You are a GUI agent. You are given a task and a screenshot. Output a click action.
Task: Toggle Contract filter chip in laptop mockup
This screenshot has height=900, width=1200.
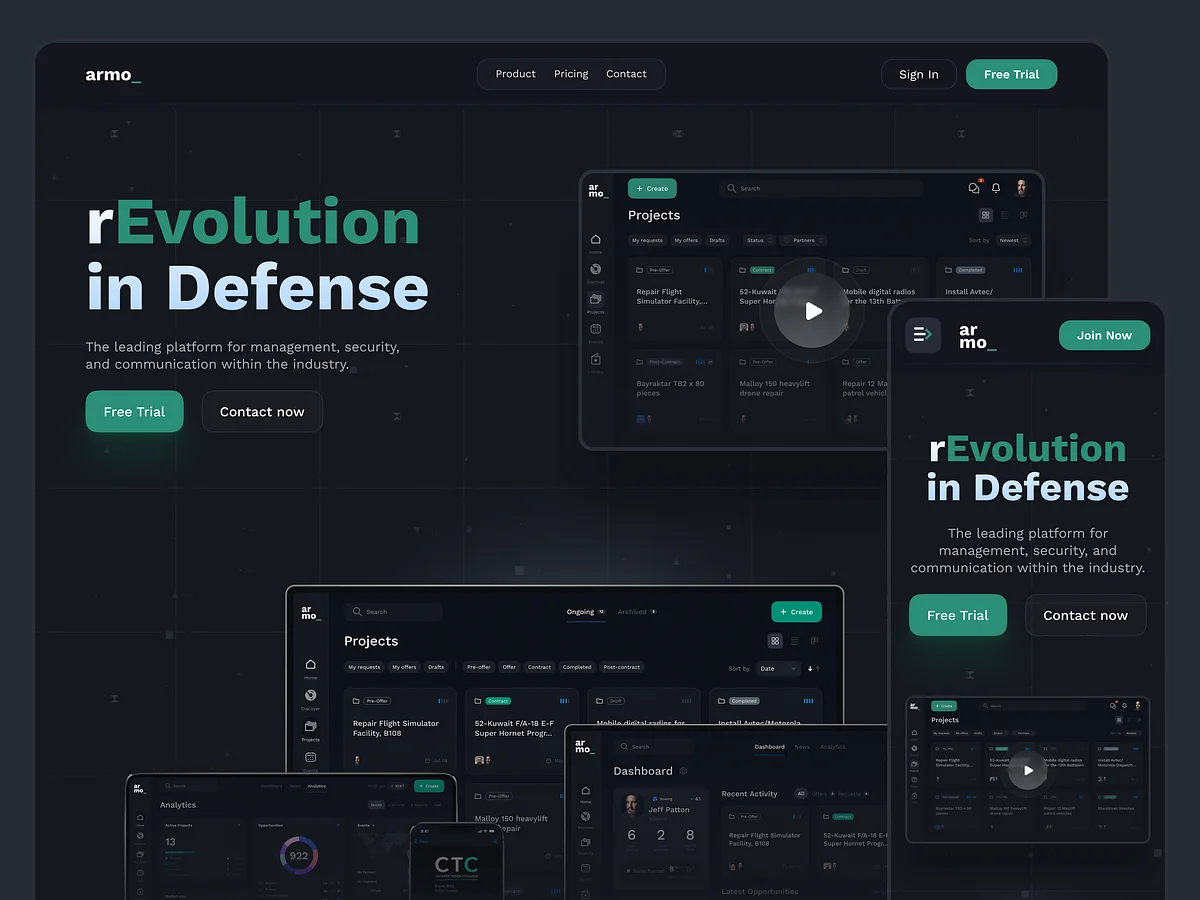pos(539,667)
